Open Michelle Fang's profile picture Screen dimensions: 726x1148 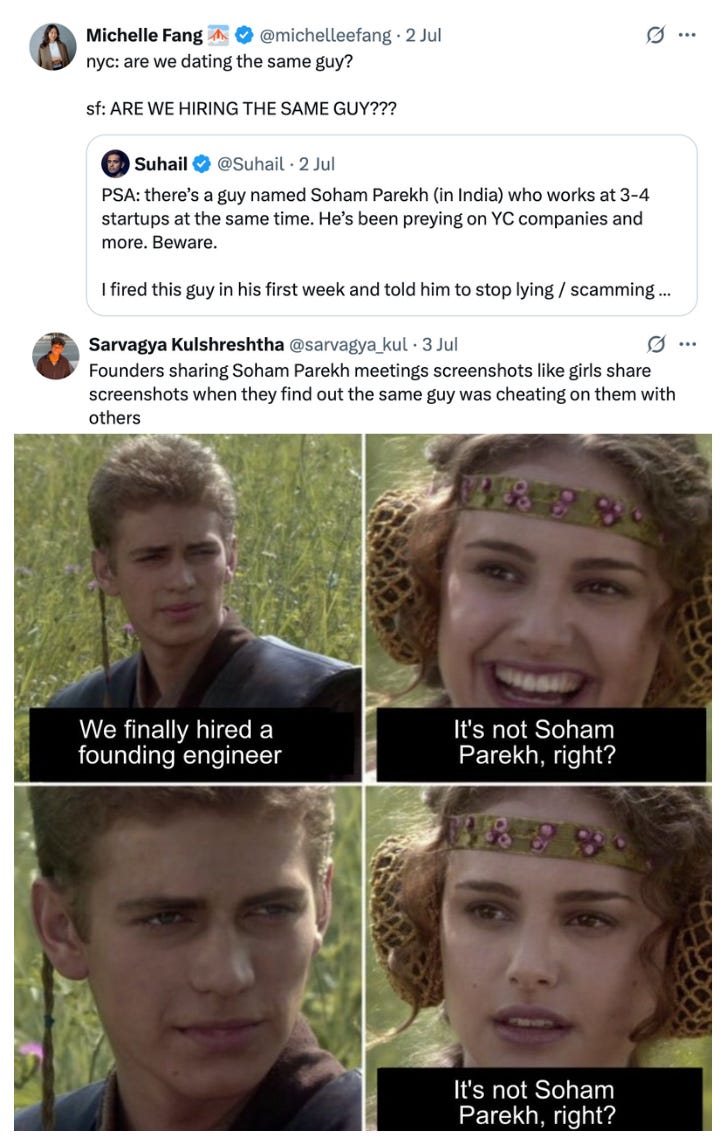53,47
